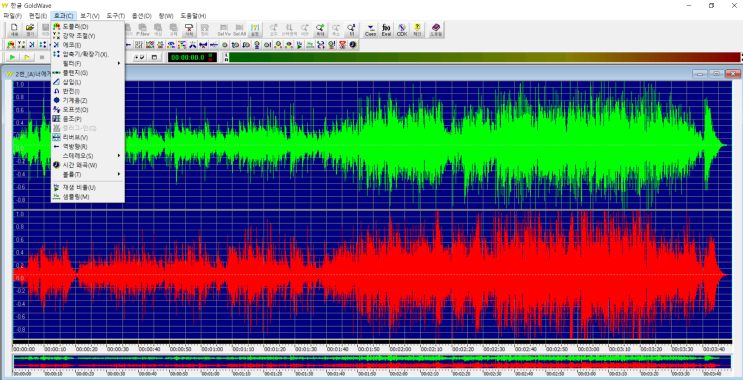
Task: Choose 재생 비율(U) menu entry
Action: click(x=88, y=187)
